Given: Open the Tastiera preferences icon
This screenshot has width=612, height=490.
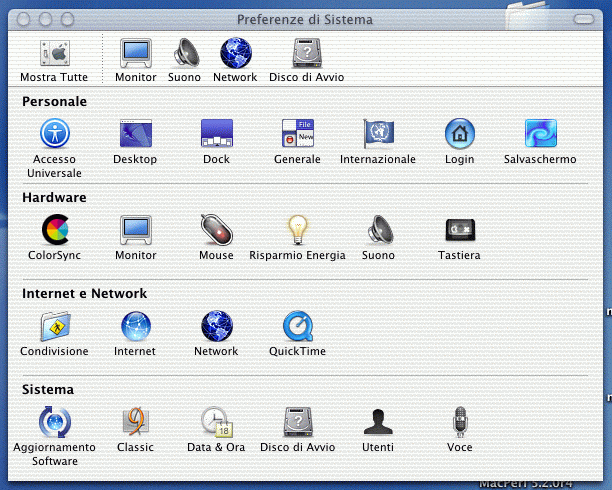Looking at the screenshot, I should (460, 230).
